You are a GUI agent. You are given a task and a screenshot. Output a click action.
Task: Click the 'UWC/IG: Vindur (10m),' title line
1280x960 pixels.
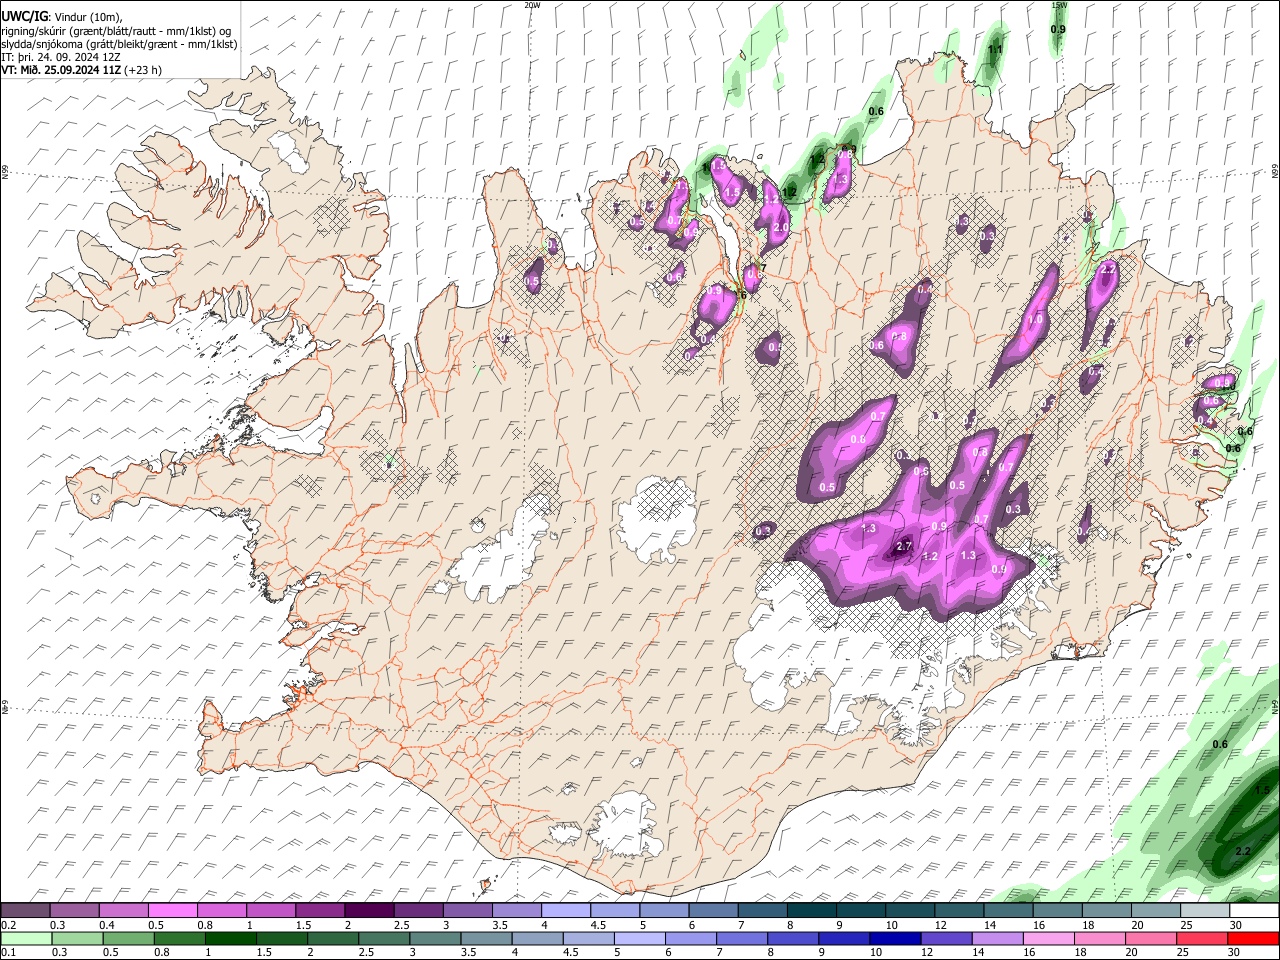click(x=62, y=17)
